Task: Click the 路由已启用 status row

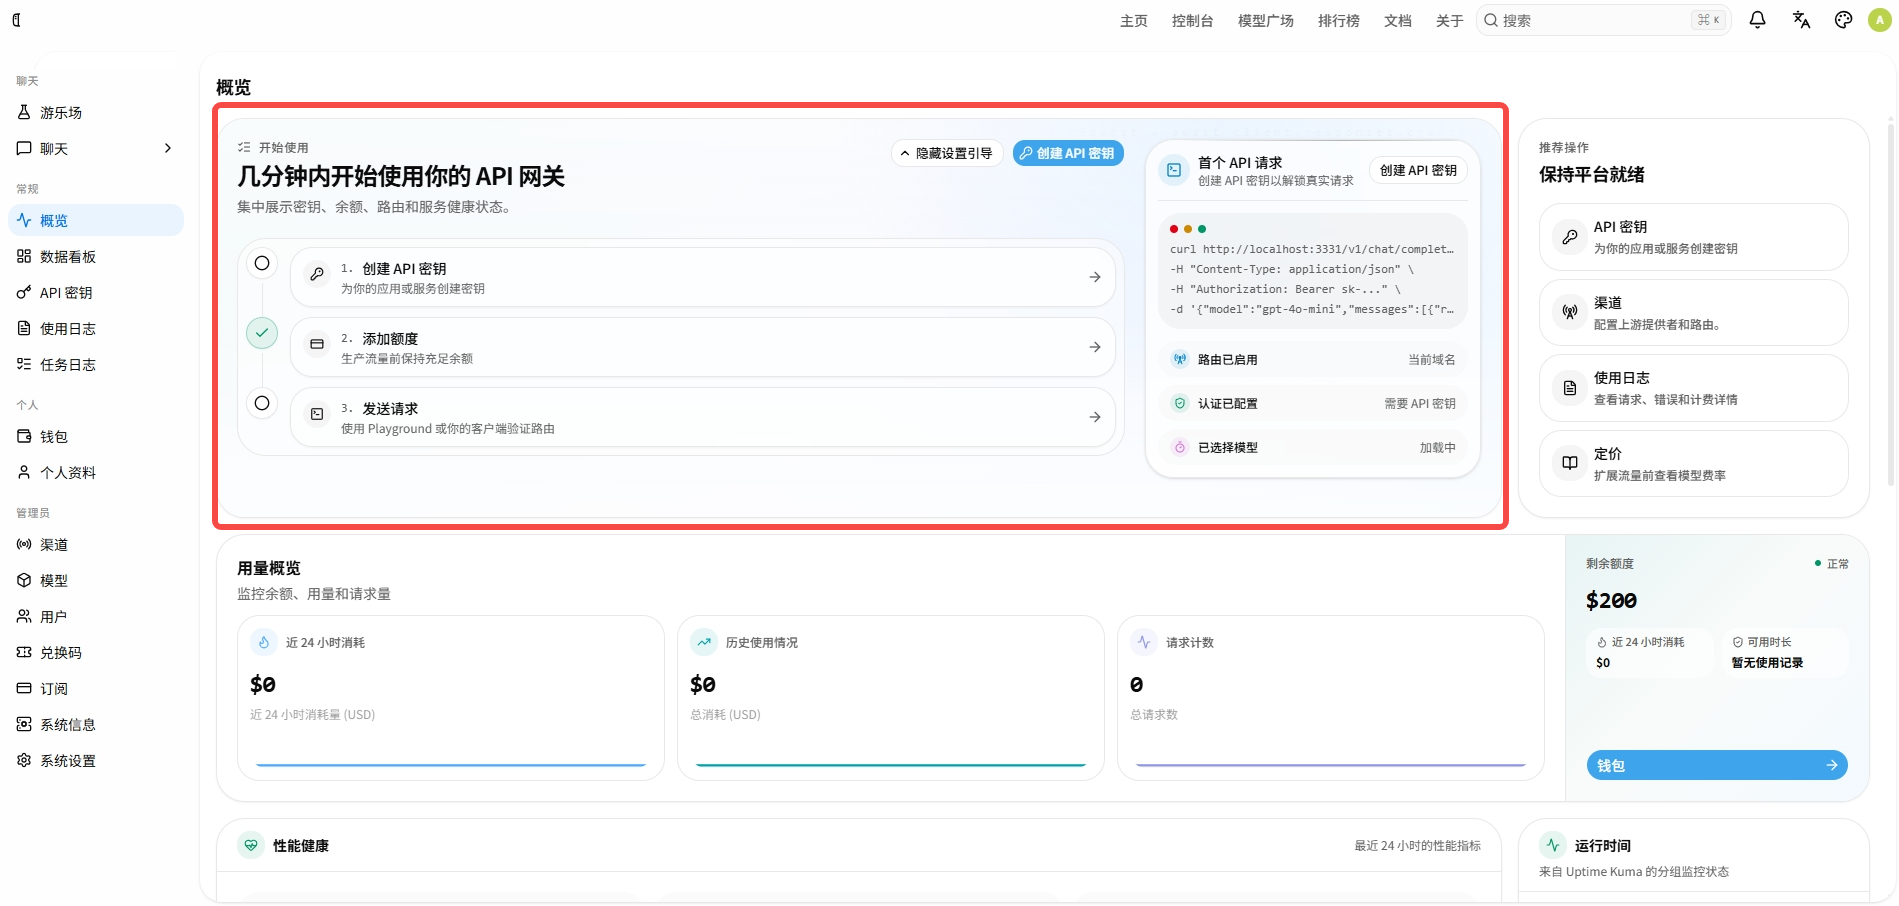Action: [x=1312, y=360]
